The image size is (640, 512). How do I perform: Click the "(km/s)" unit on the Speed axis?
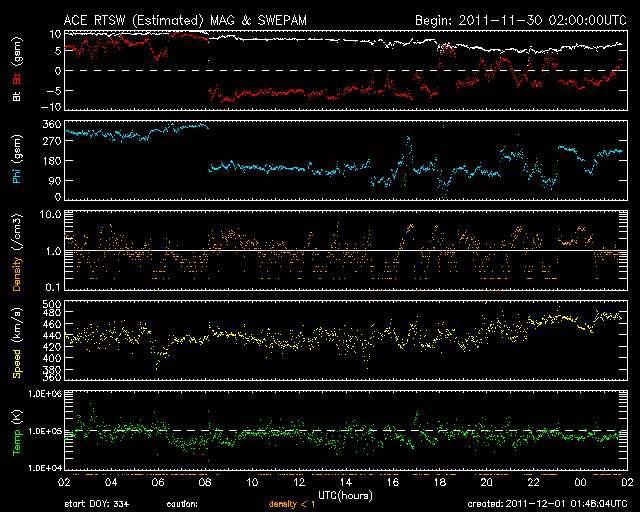click(17, 326)
